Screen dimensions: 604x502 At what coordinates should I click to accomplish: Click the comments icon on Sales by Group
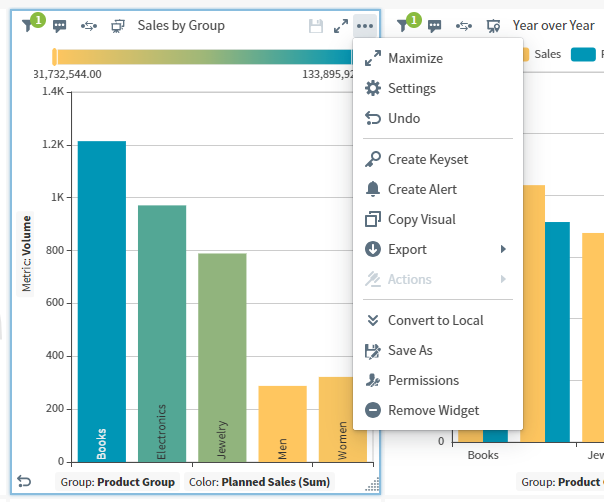pyautogui.click(x=60, y=26)
